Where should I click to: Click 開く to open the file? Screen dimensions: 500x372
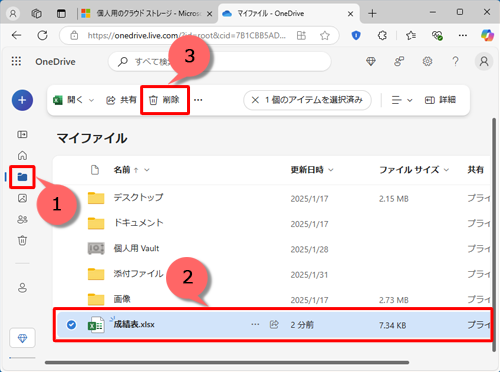pyautogui.click(x=68, y=100)
